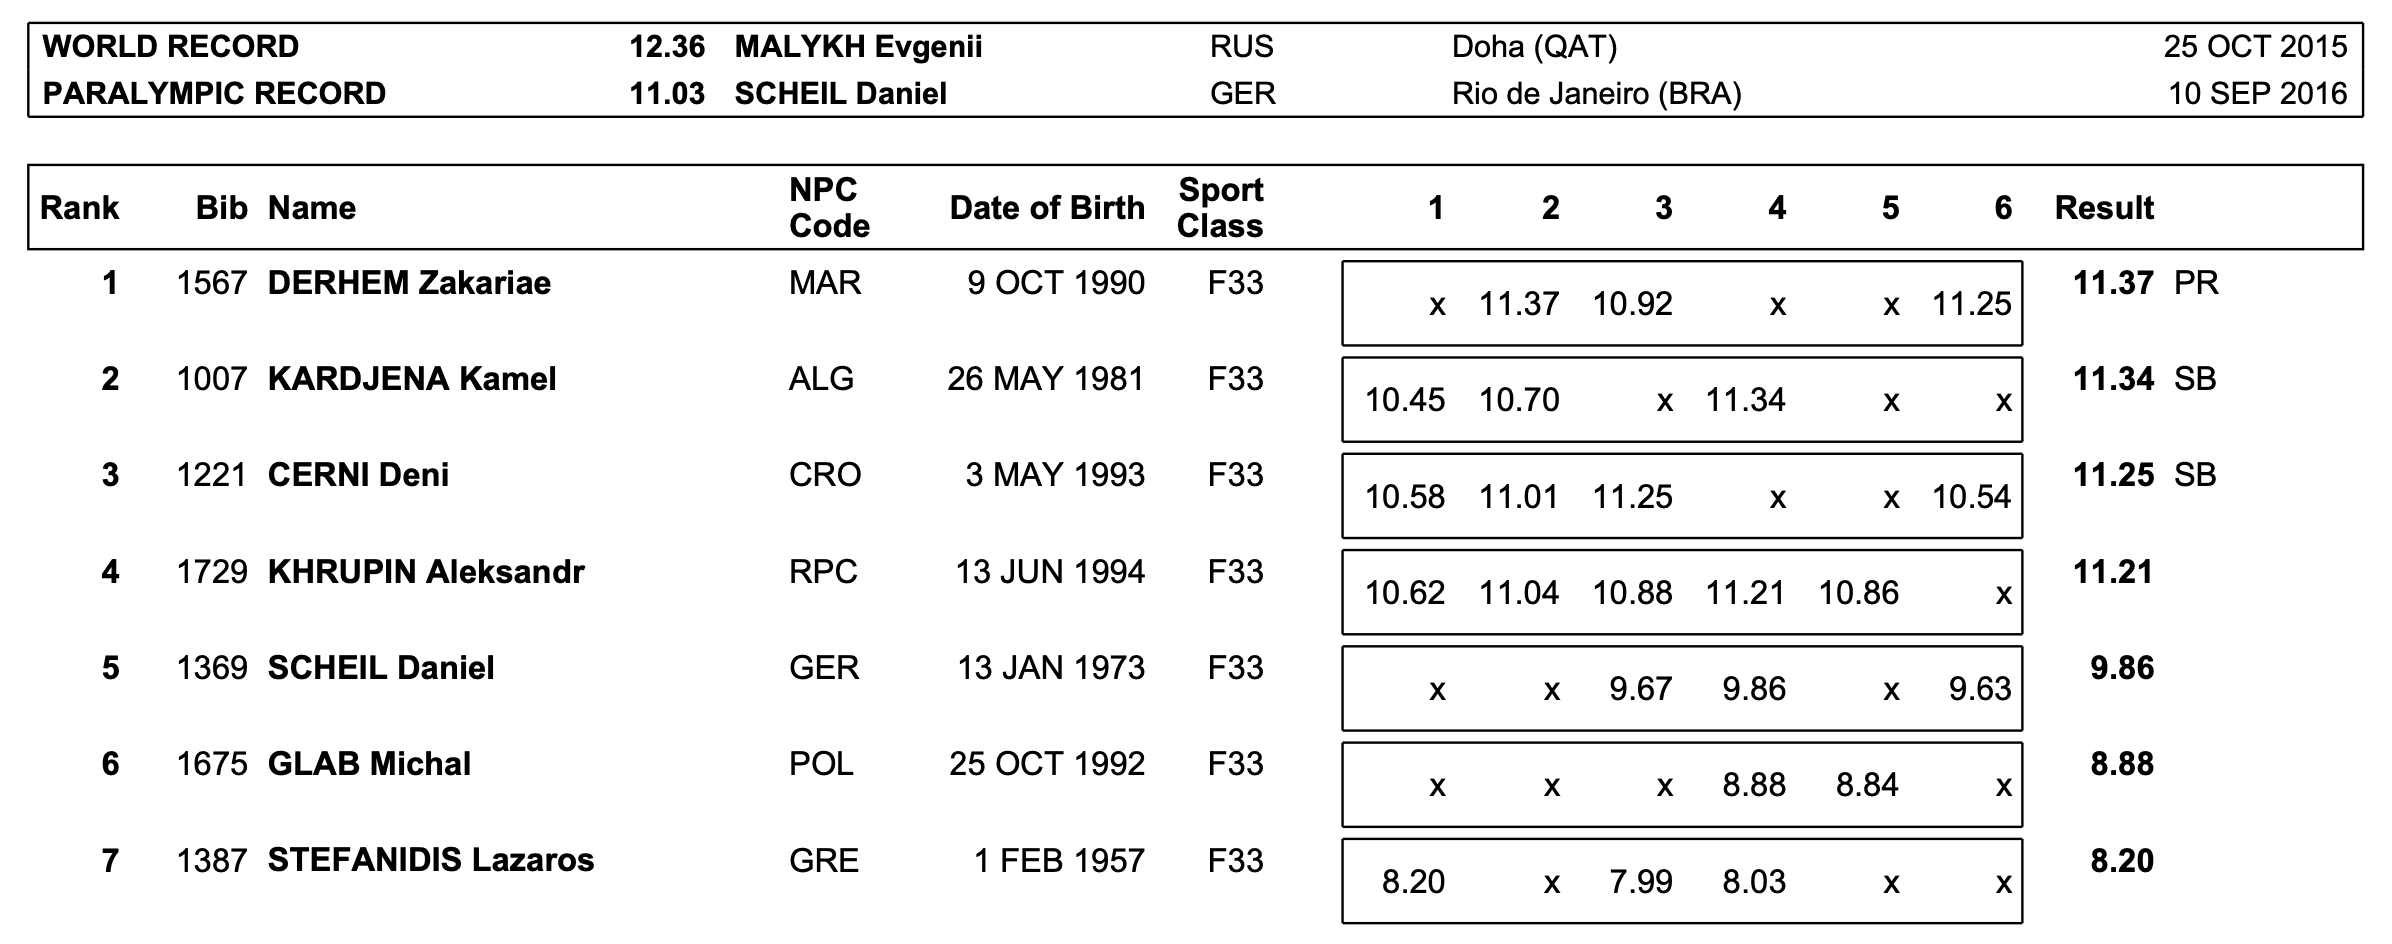Click the Date of Birth header
The height and width of the screenshot is (944, 2392).
1046,208
